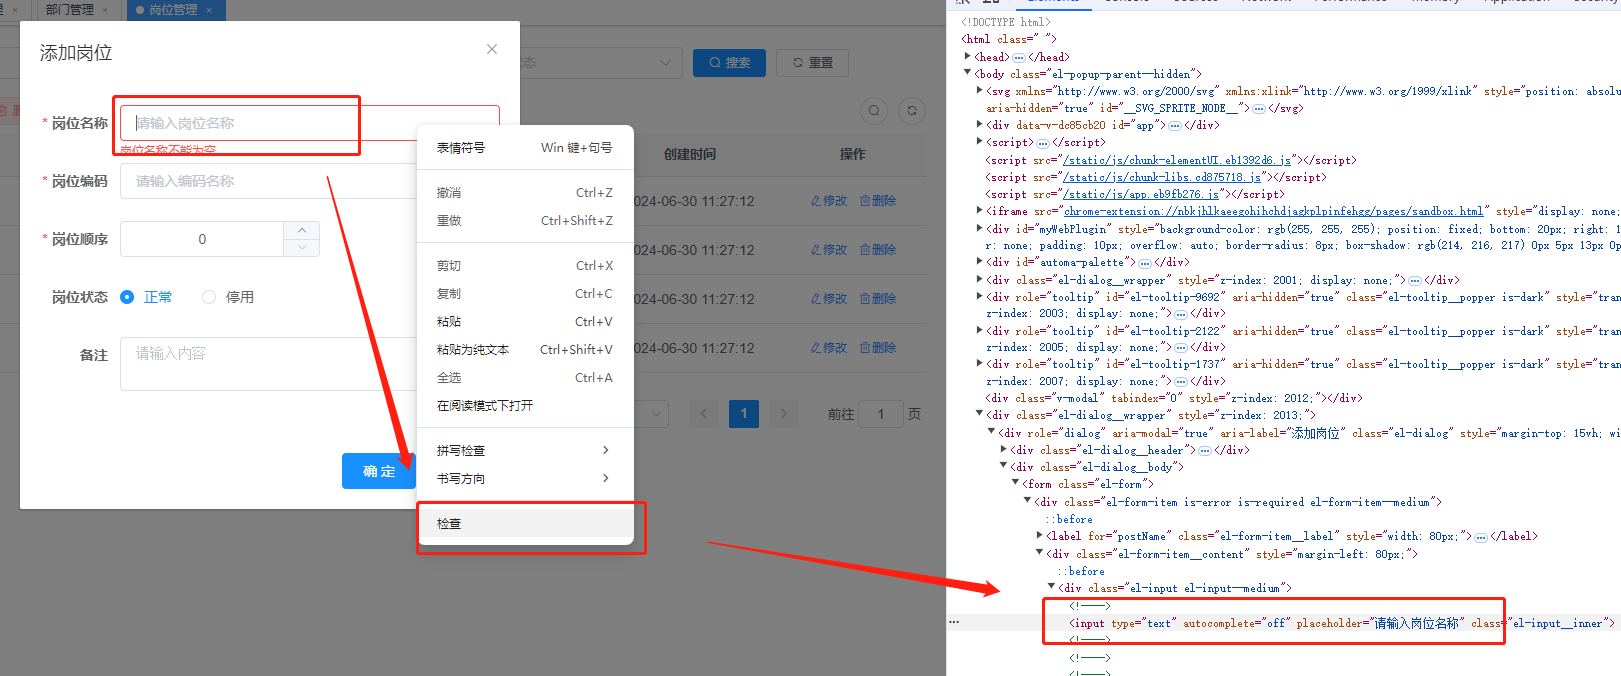Collapse the div class="el-input el-input--medium" node
1621x676 pixels.
coord(1051,587)
